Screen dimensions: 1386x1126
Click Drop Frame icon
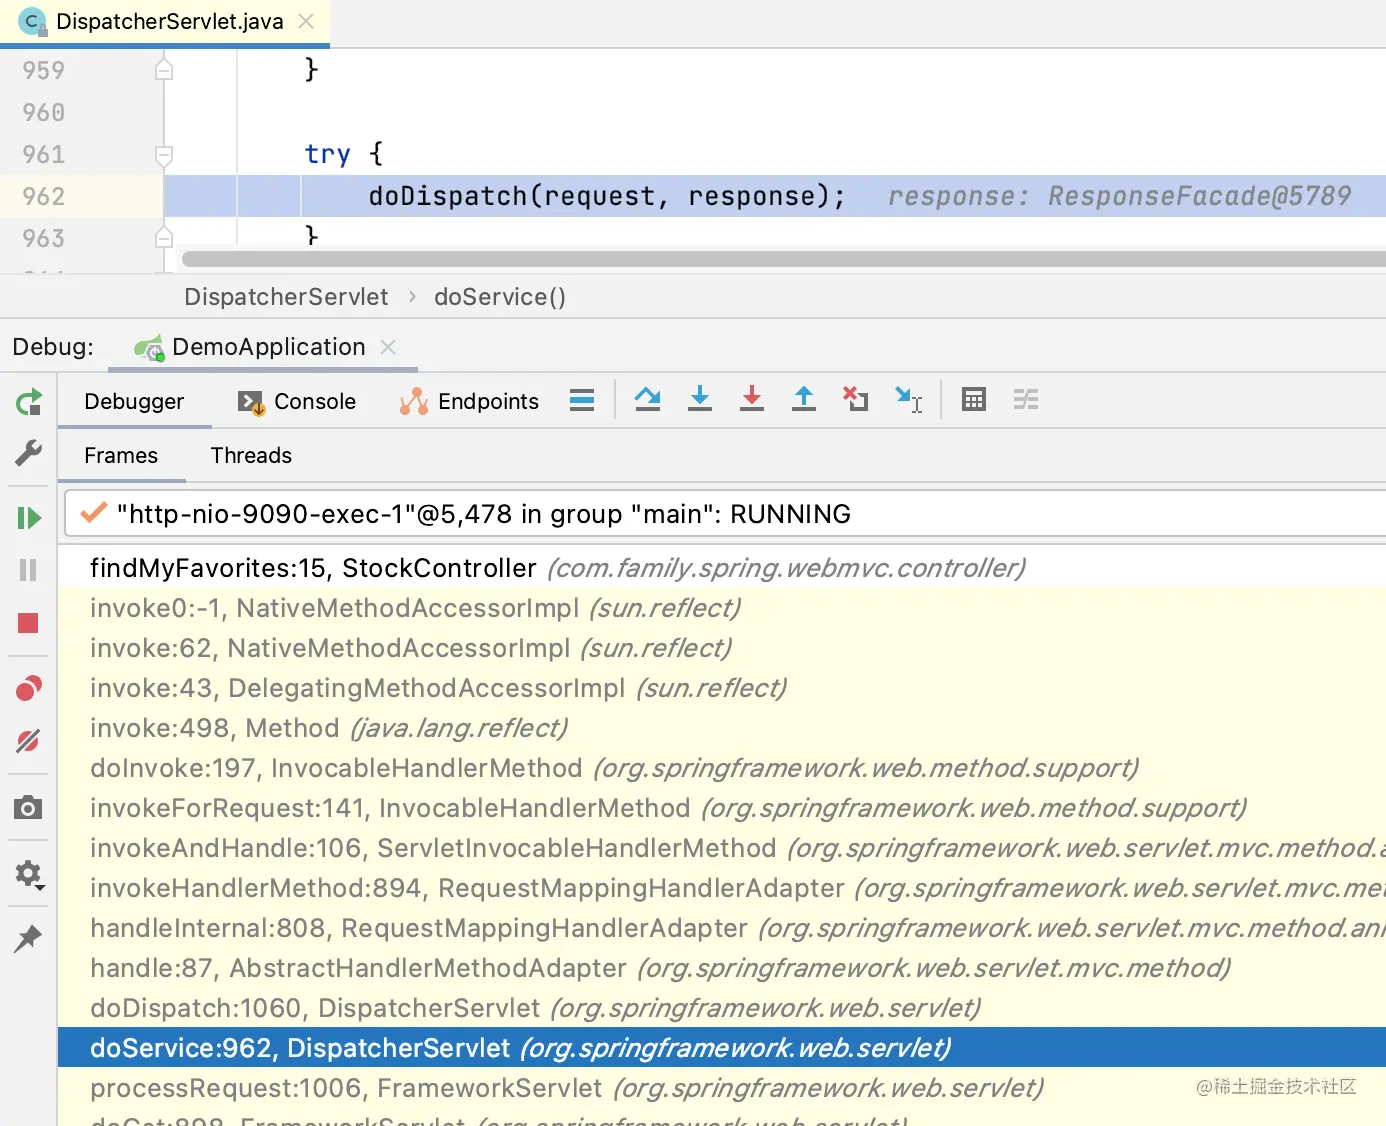[x=855, y=400]
